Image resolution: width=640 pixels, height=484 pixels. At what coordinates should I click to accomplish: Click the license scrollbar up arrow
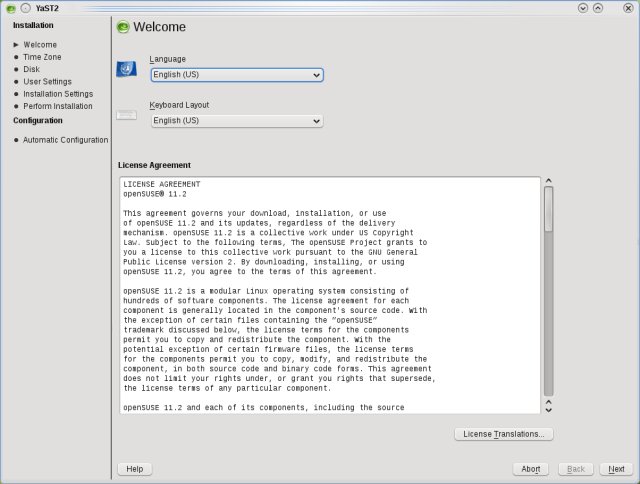click(x=549, y=181)
